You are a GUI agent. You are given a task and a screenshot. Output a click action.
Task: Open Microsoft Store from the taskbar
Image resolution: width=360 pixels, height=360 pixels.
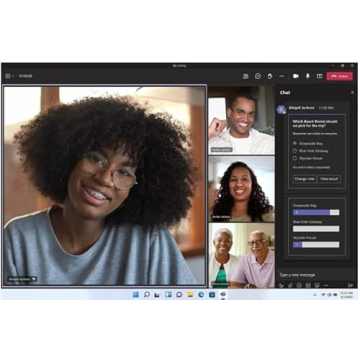click(x=212, y=295)
